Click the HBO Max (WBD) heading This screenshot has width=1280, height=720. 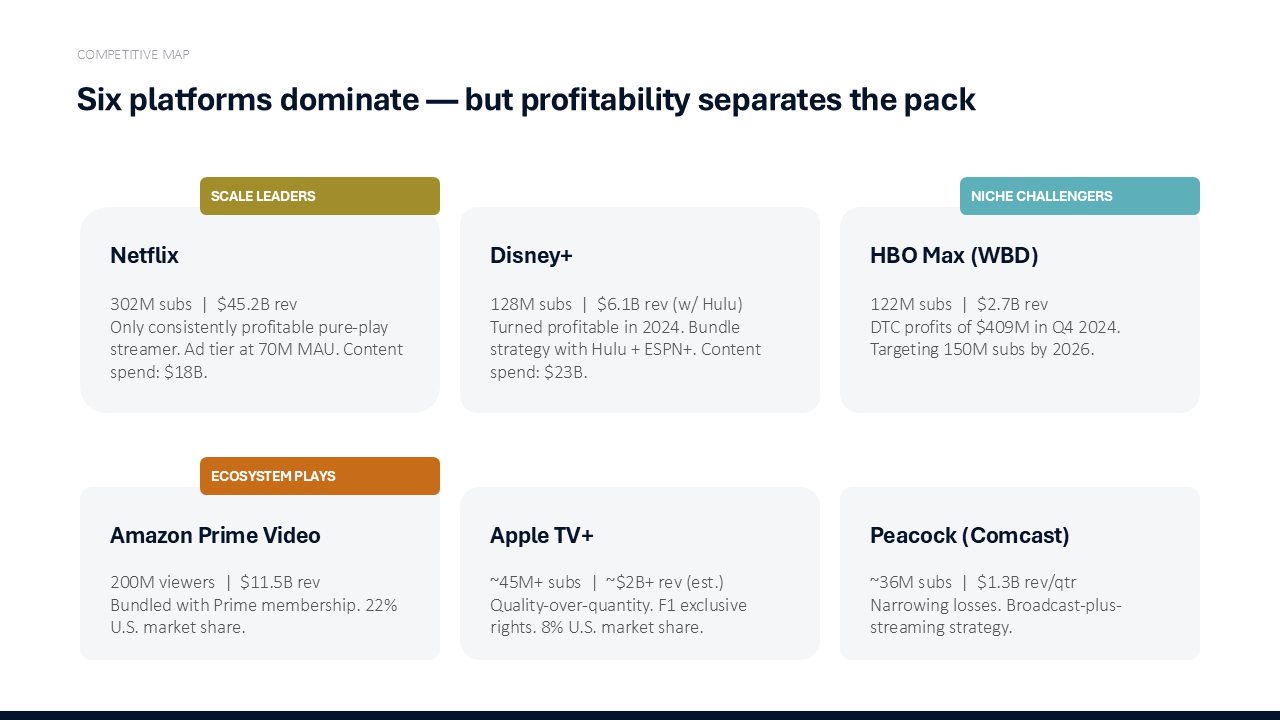point(954,255)
